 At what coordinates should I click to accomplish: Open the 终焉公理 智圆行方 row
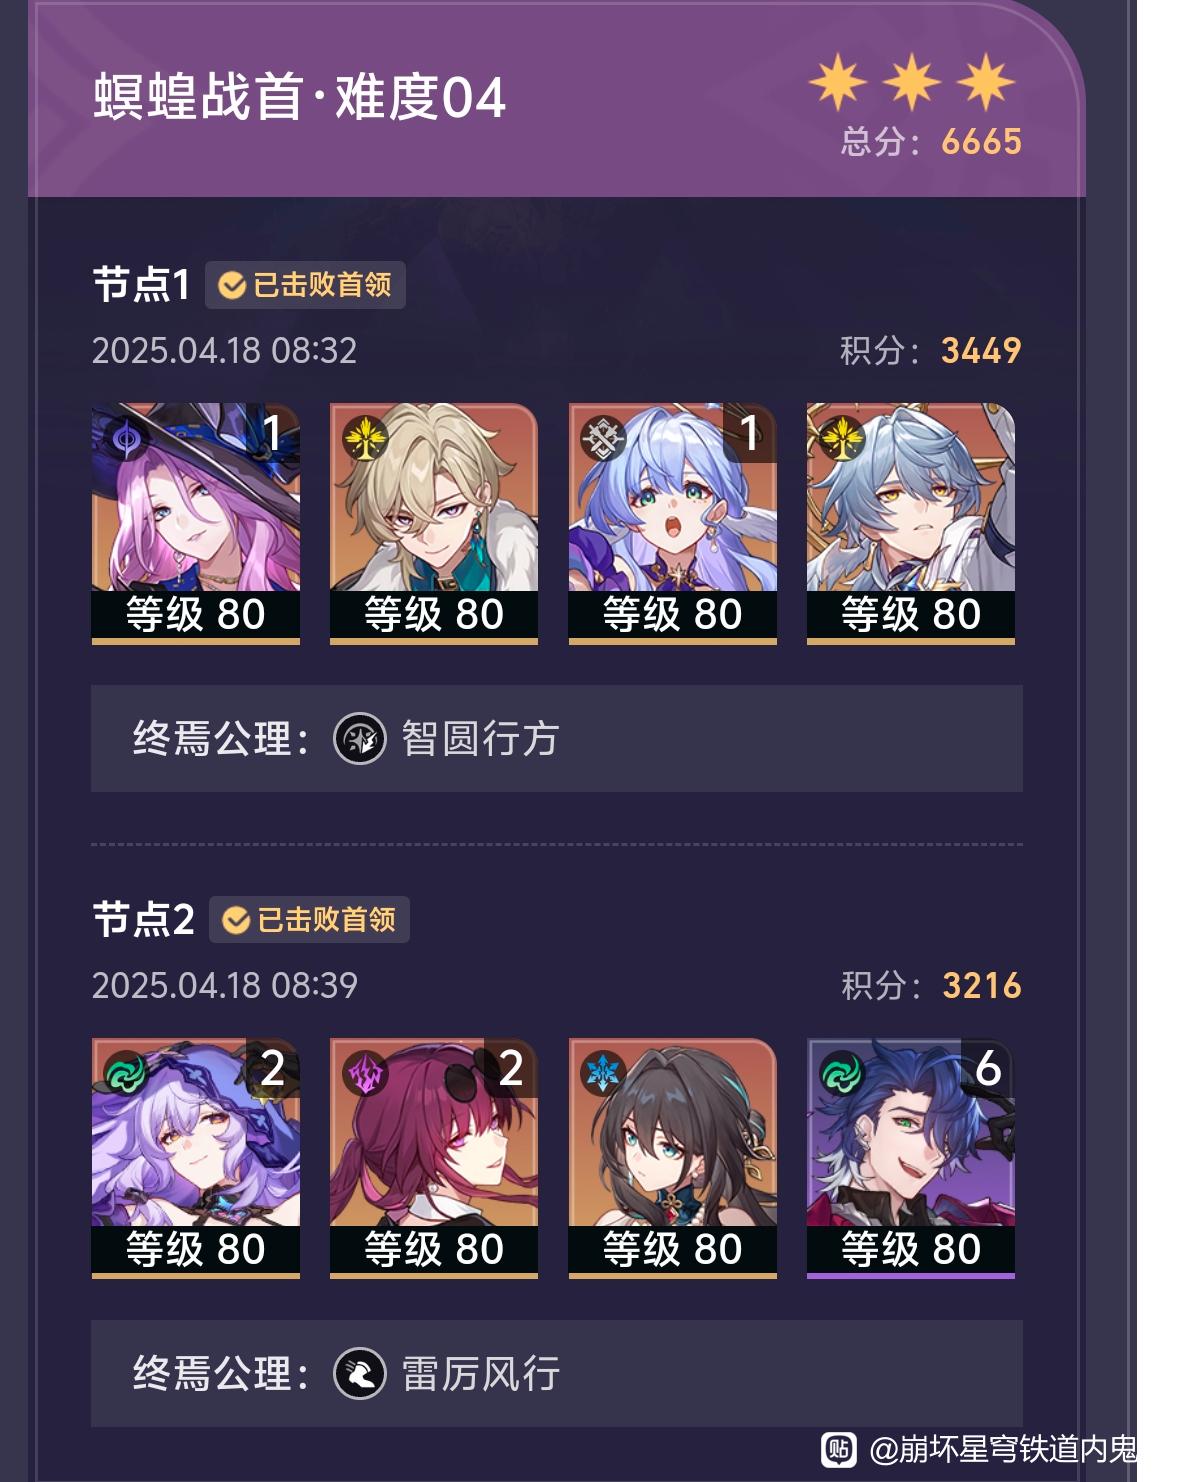point(557,739)
